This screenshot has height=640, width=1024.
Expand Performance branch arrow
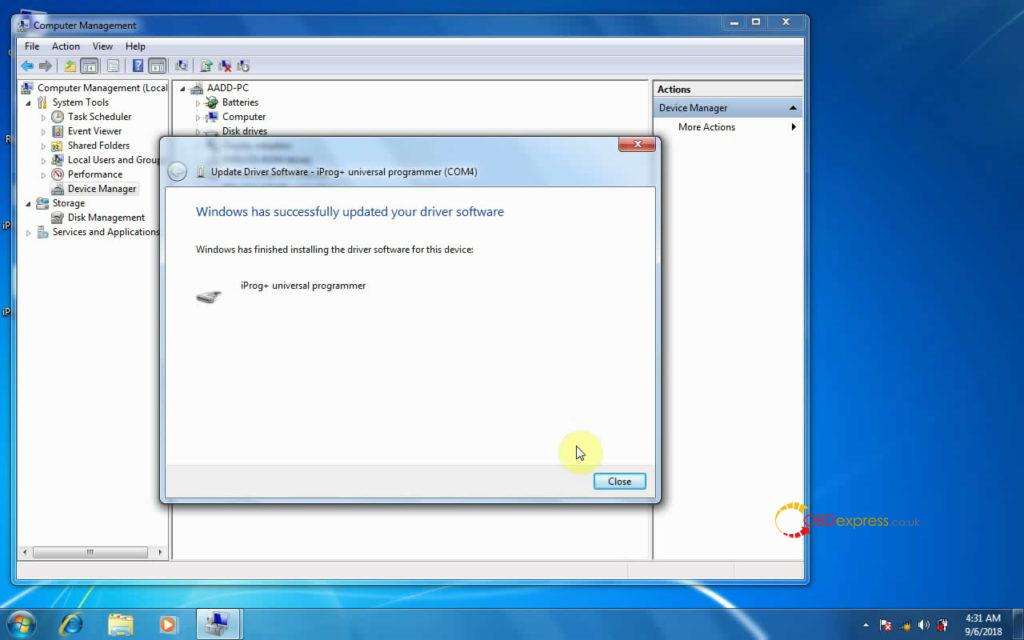point(44,174)
